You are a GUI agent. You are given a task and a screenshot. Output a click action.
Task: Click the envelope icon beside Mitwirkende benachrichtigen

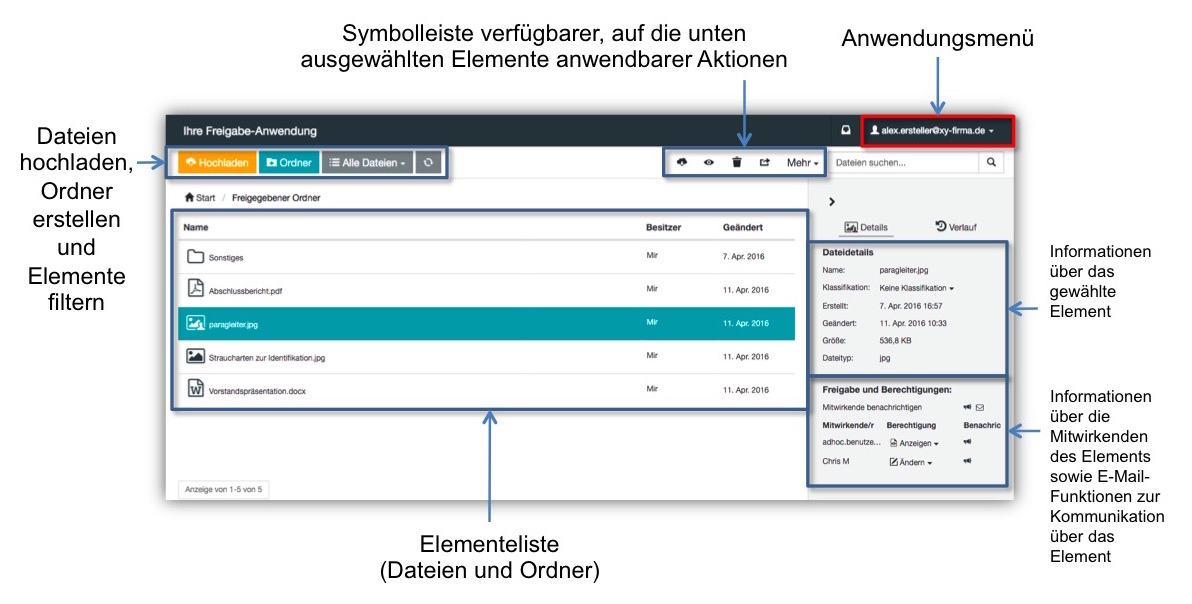pos(980,407)
